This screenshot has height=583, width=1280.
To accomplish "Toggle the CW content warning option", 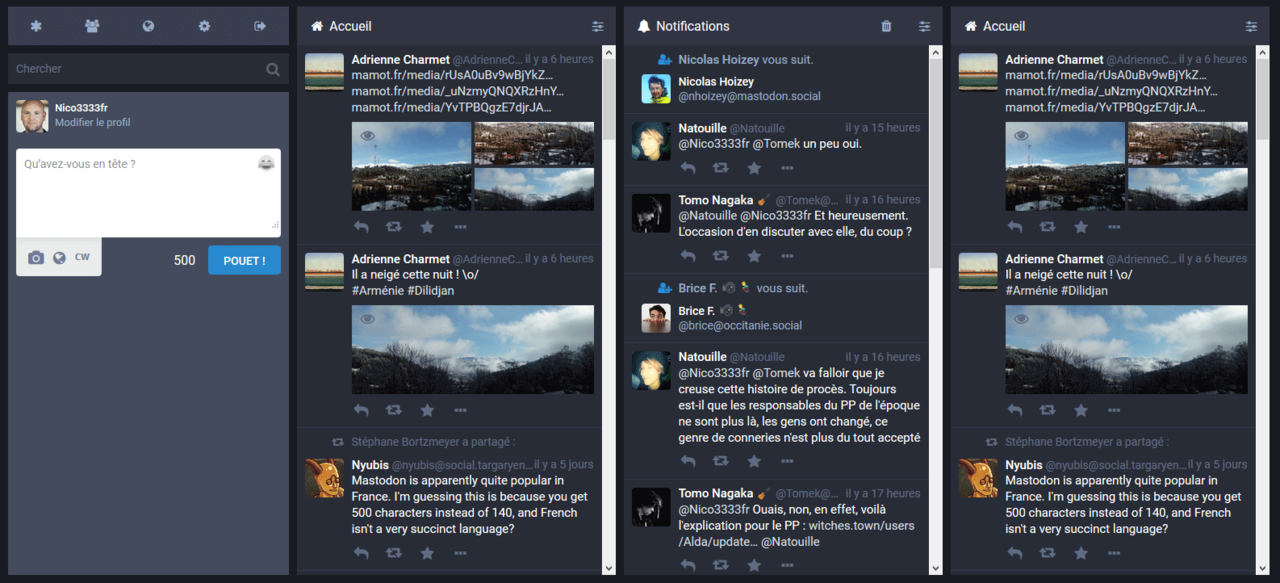I will (82, 257).
